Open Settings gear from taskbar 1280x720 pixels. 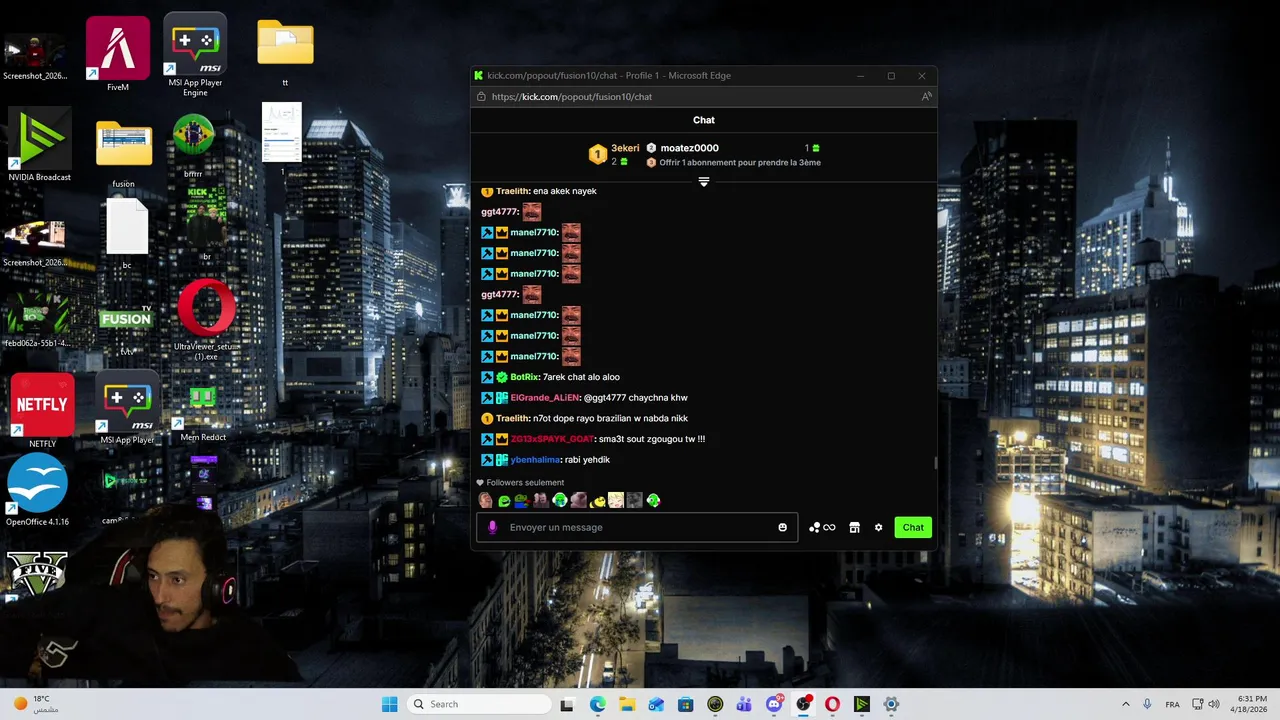click(x=891, y=704)
